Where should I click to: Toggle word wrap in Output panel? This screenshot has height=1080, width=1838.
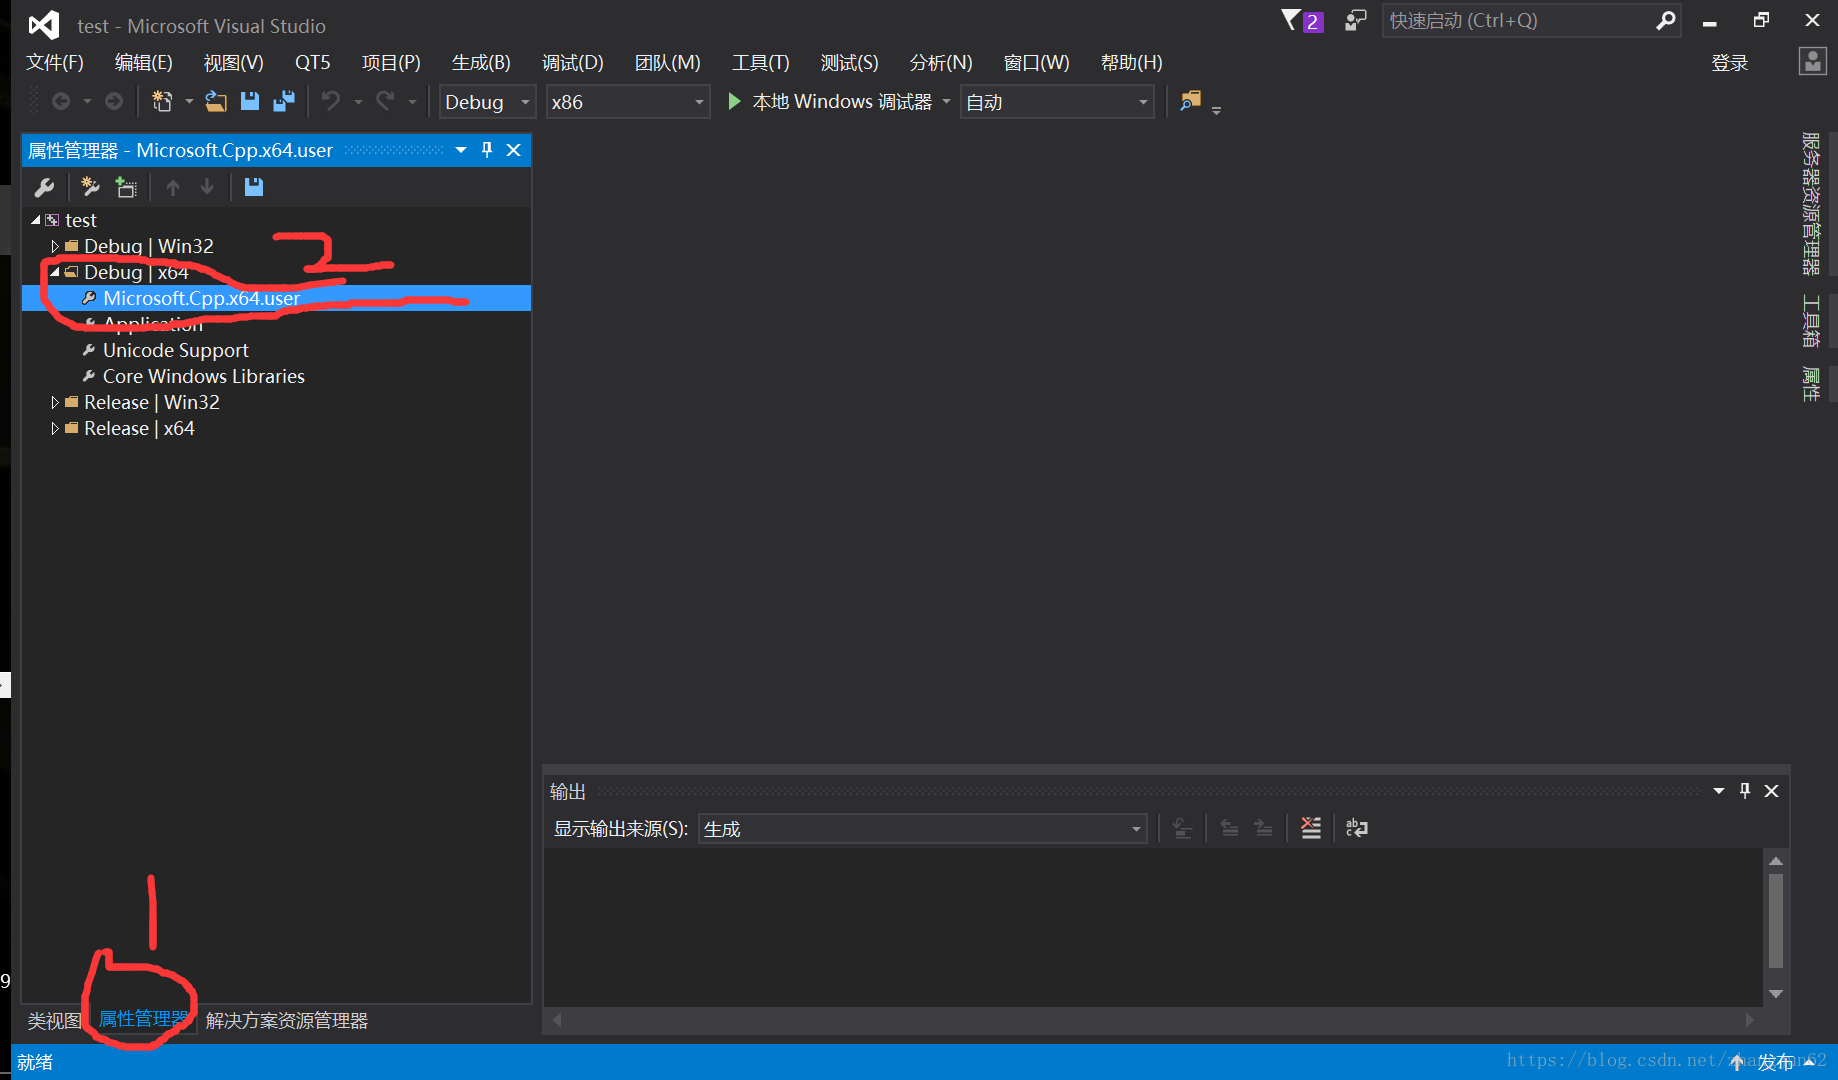point(1357,828)
